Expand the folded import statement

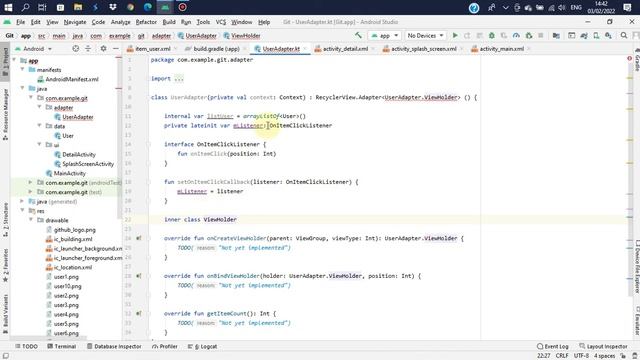coord(179,78)
